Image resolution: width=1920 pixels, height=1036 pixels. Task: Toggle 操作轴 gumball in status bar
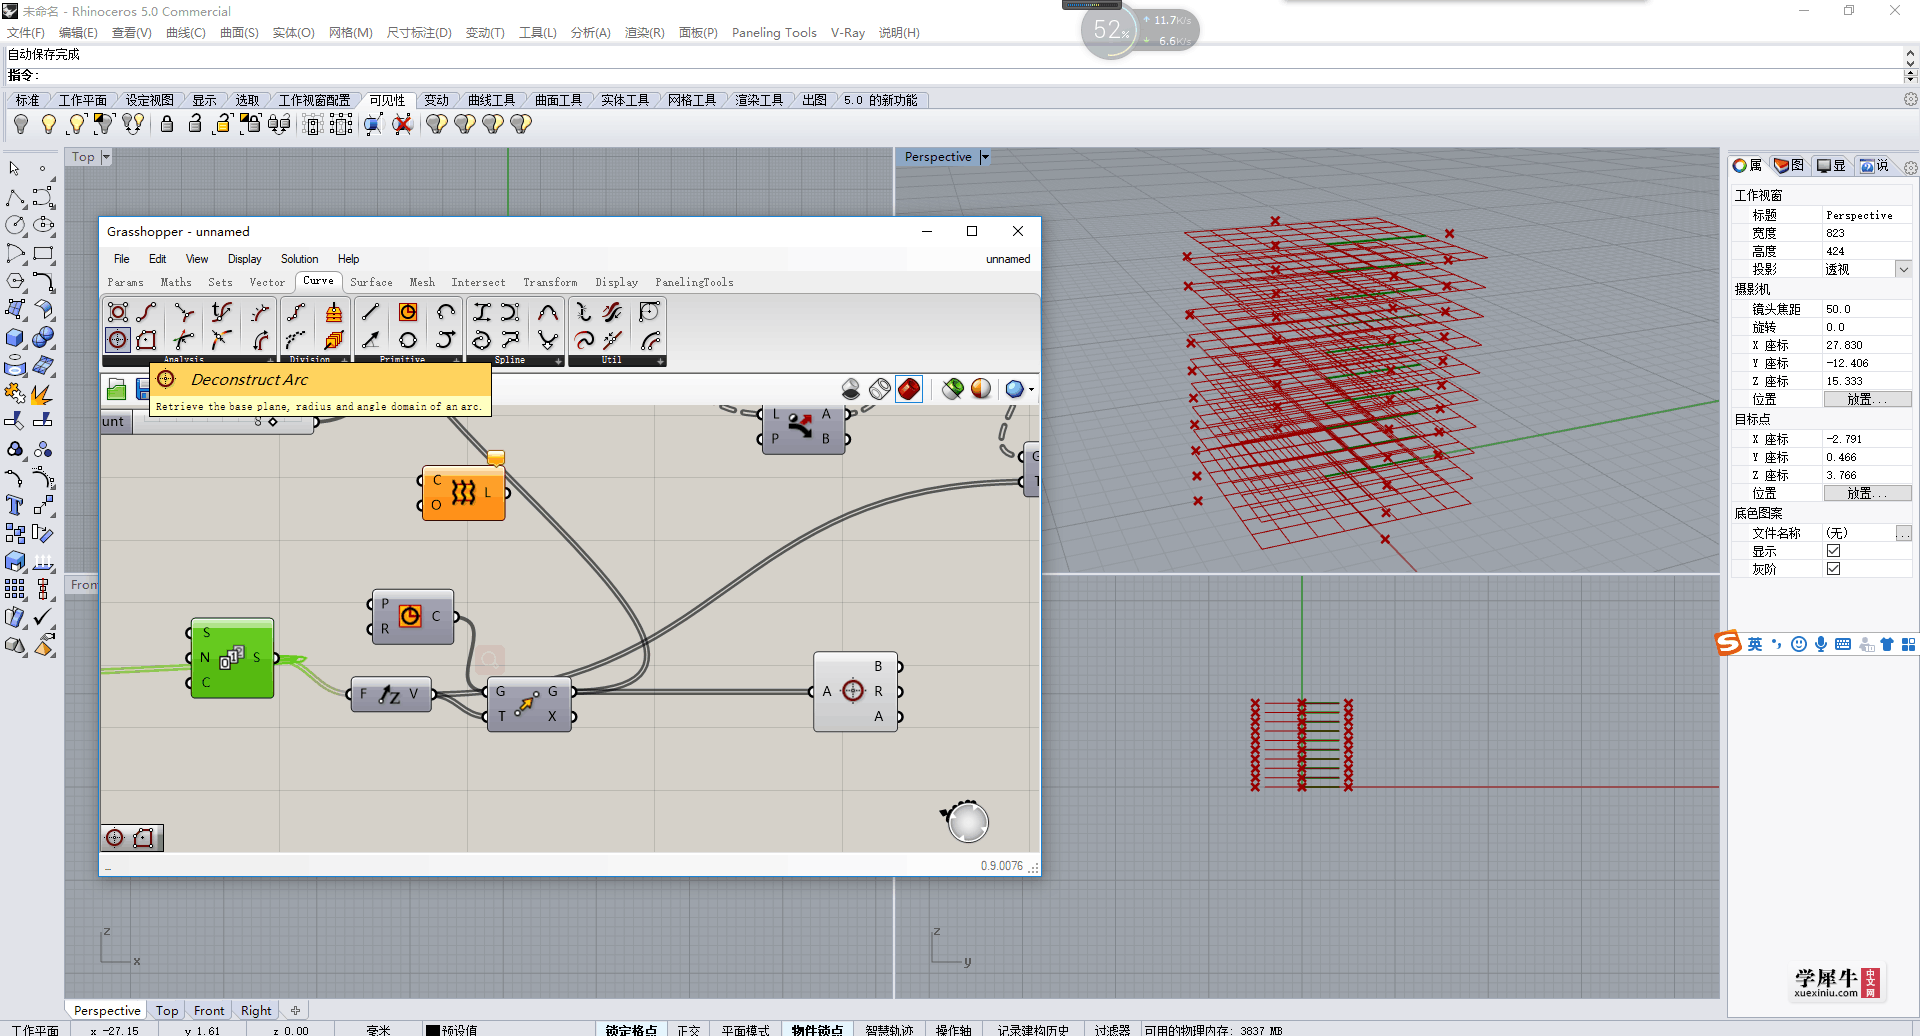click(954, 1029)
